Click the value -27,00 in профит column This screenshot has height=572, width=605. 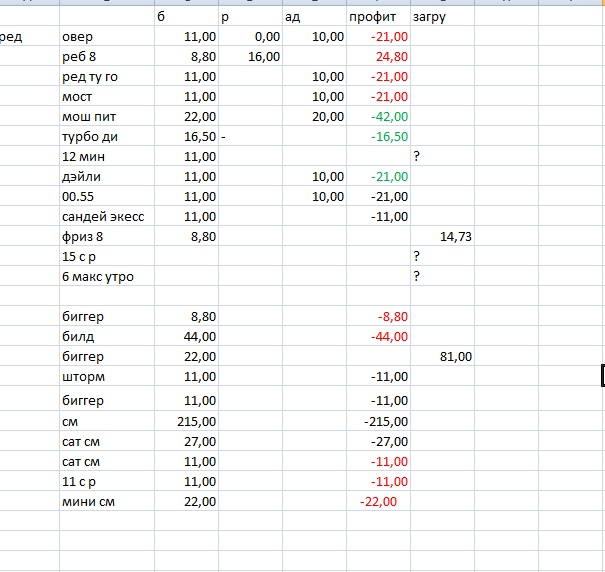(x=389, y=442)
